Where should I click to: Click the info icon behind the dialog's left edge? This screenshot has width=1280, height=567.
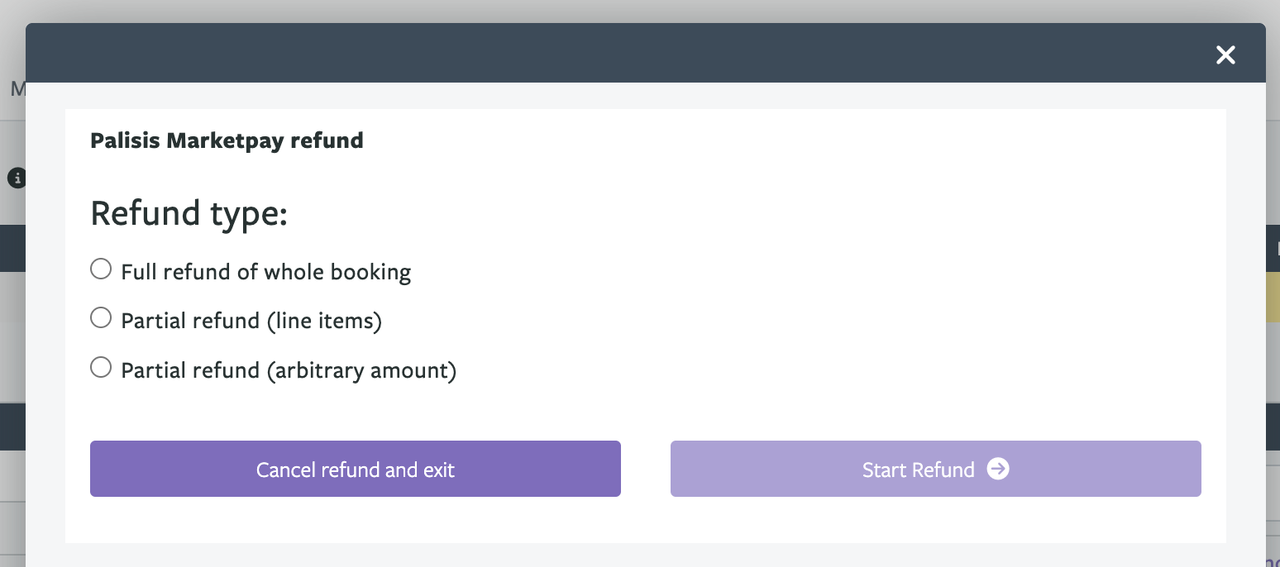pos(16,178)
